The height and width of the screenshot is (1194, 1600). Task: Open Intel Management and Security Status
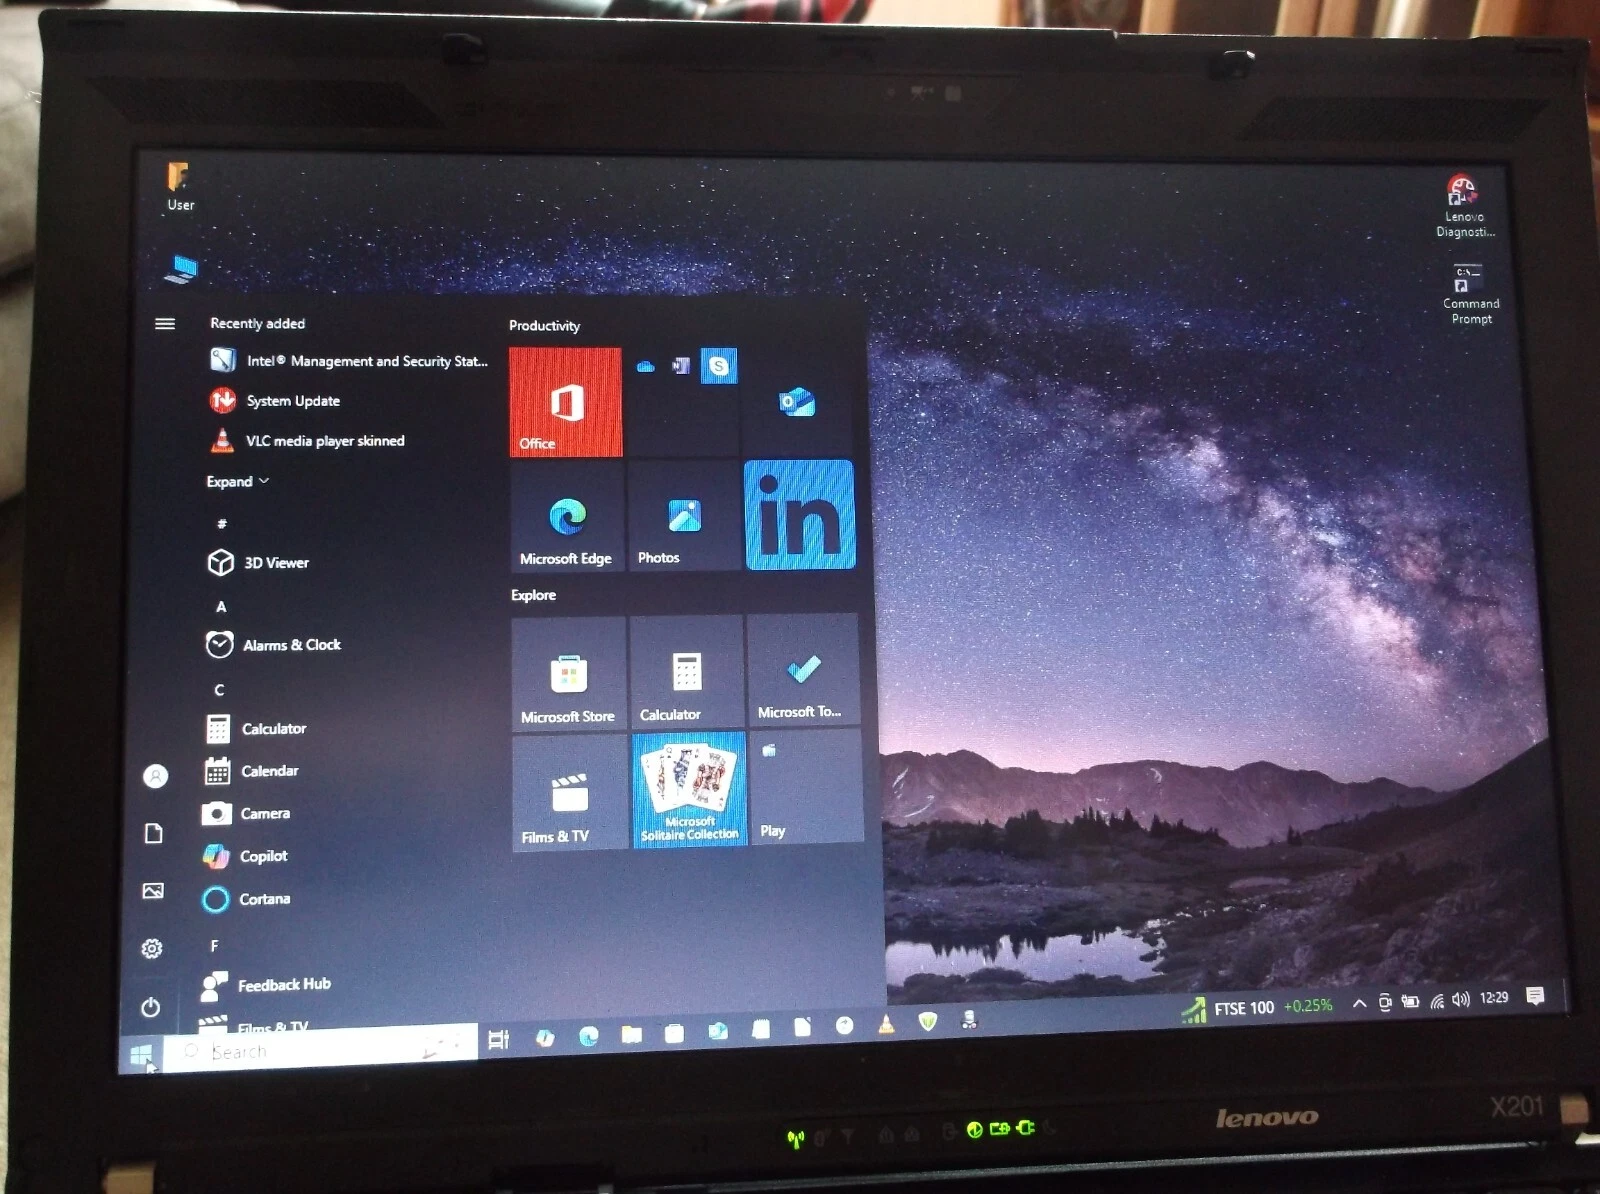(349, 361)
